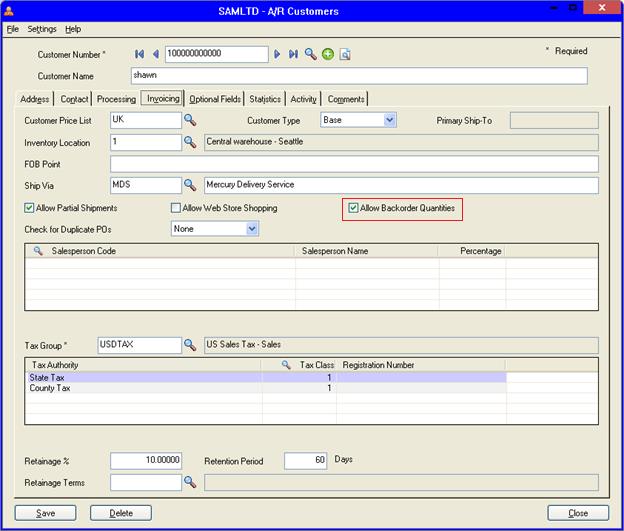Click the Close button

[578, 513]
